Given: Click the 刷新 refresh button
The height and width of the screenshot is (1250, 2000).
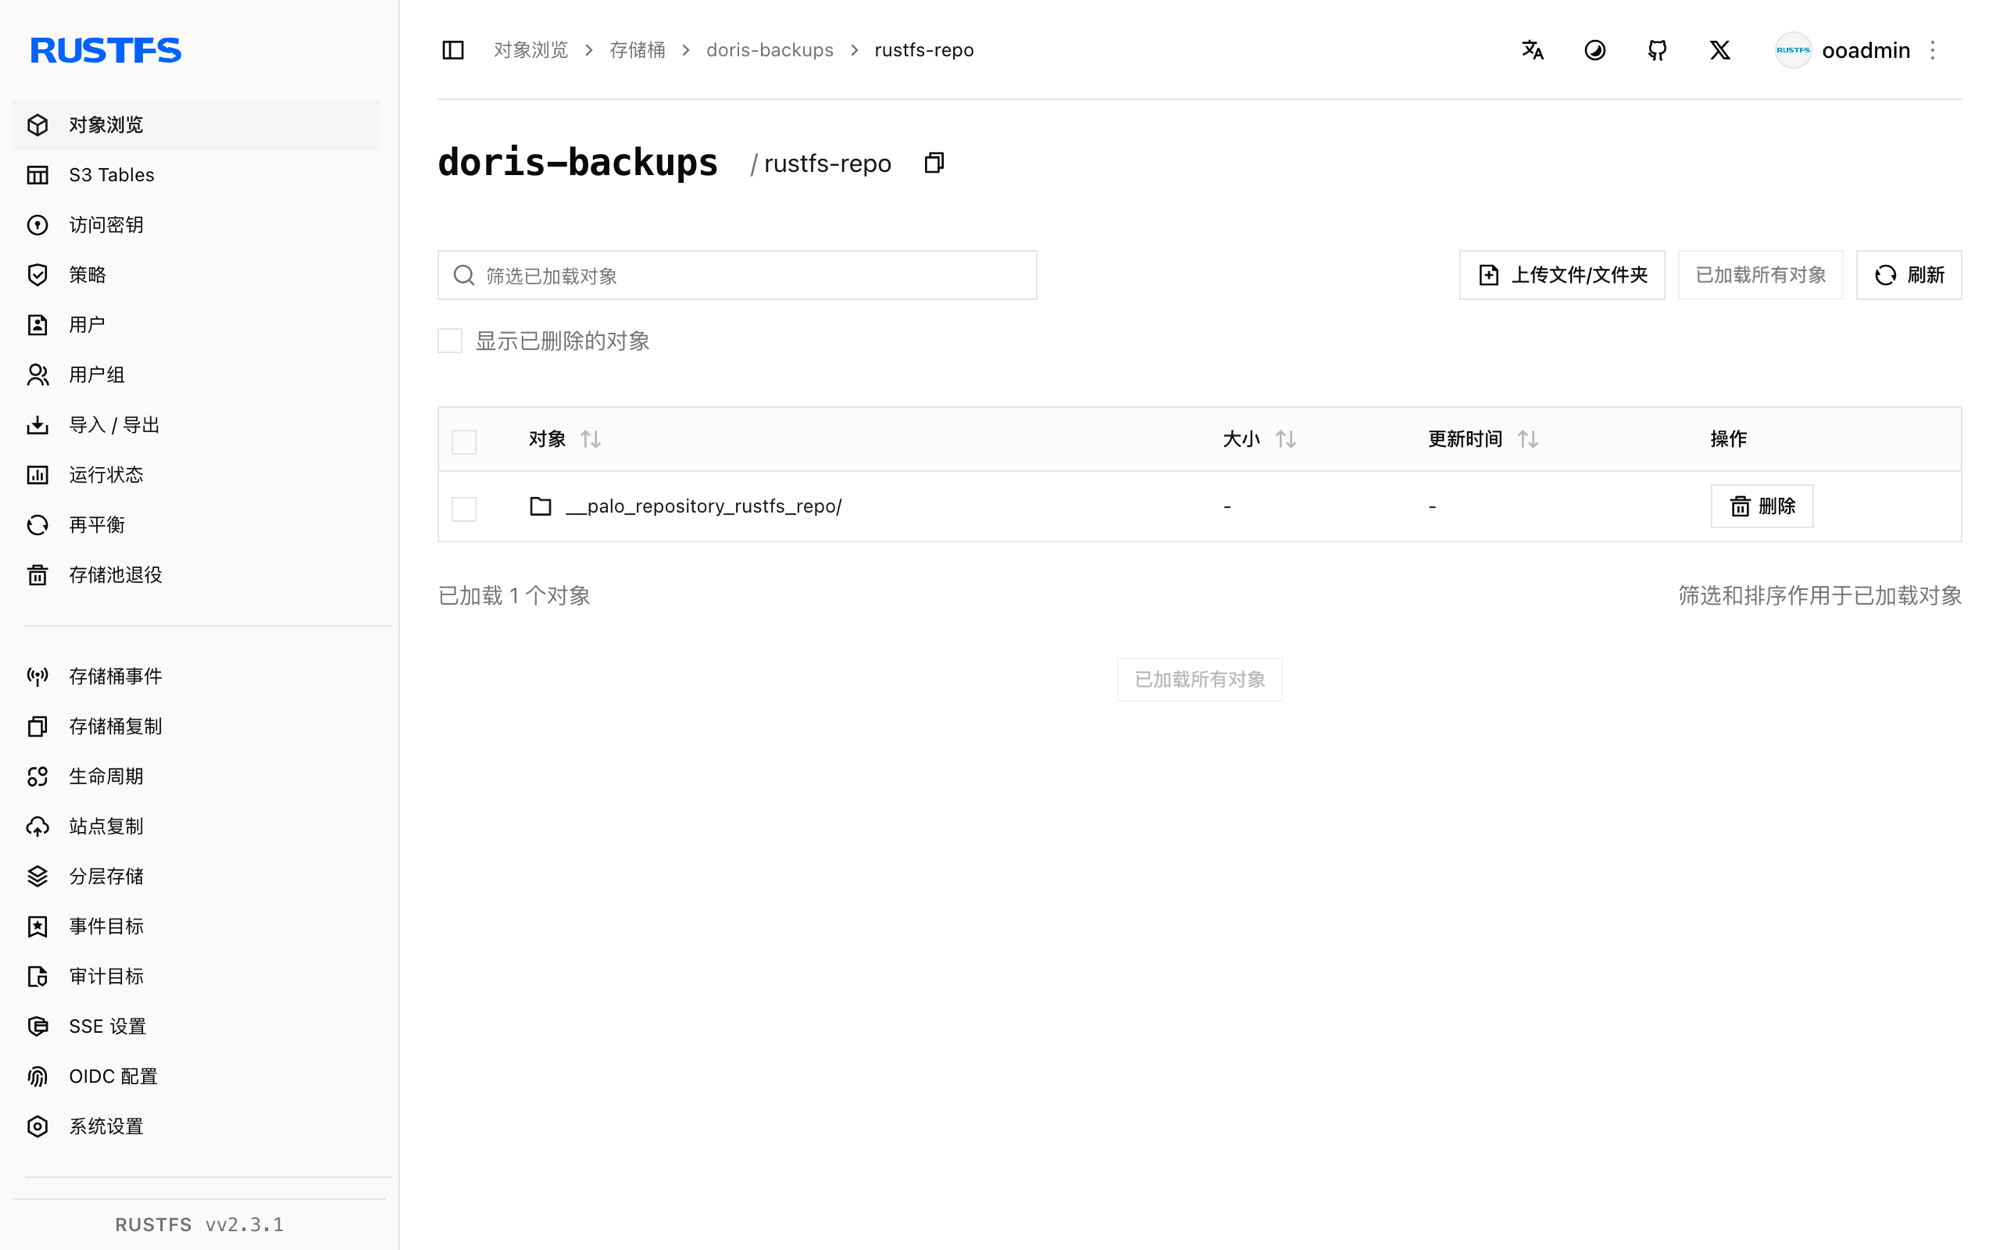Looking at the screenshot, I should pyautogui.click(x=1909, y=275).
